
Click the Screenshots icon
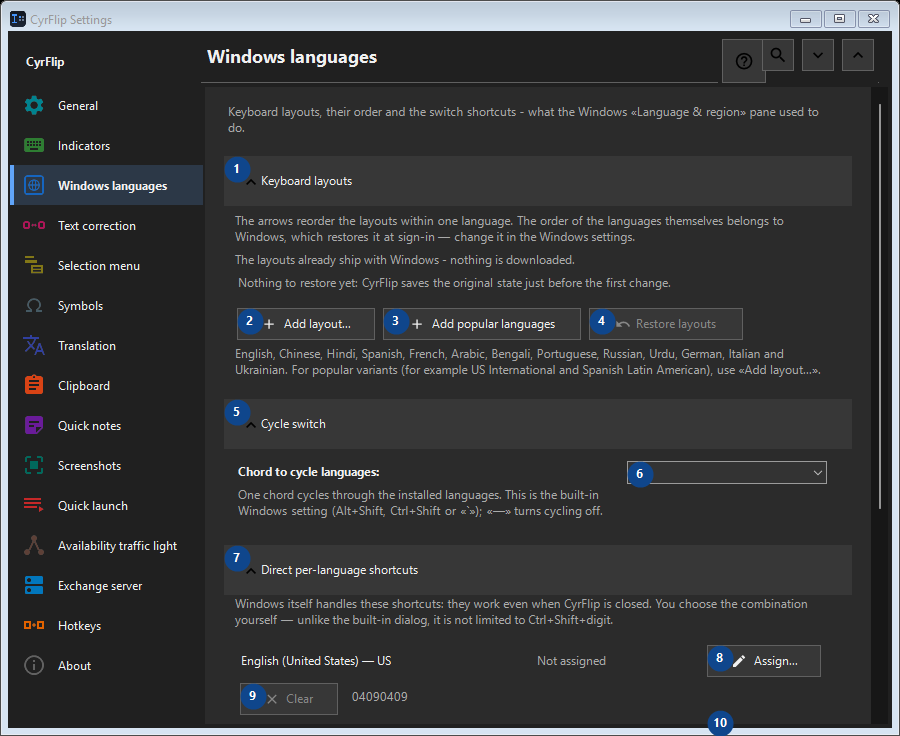click(x=34, y=465)
